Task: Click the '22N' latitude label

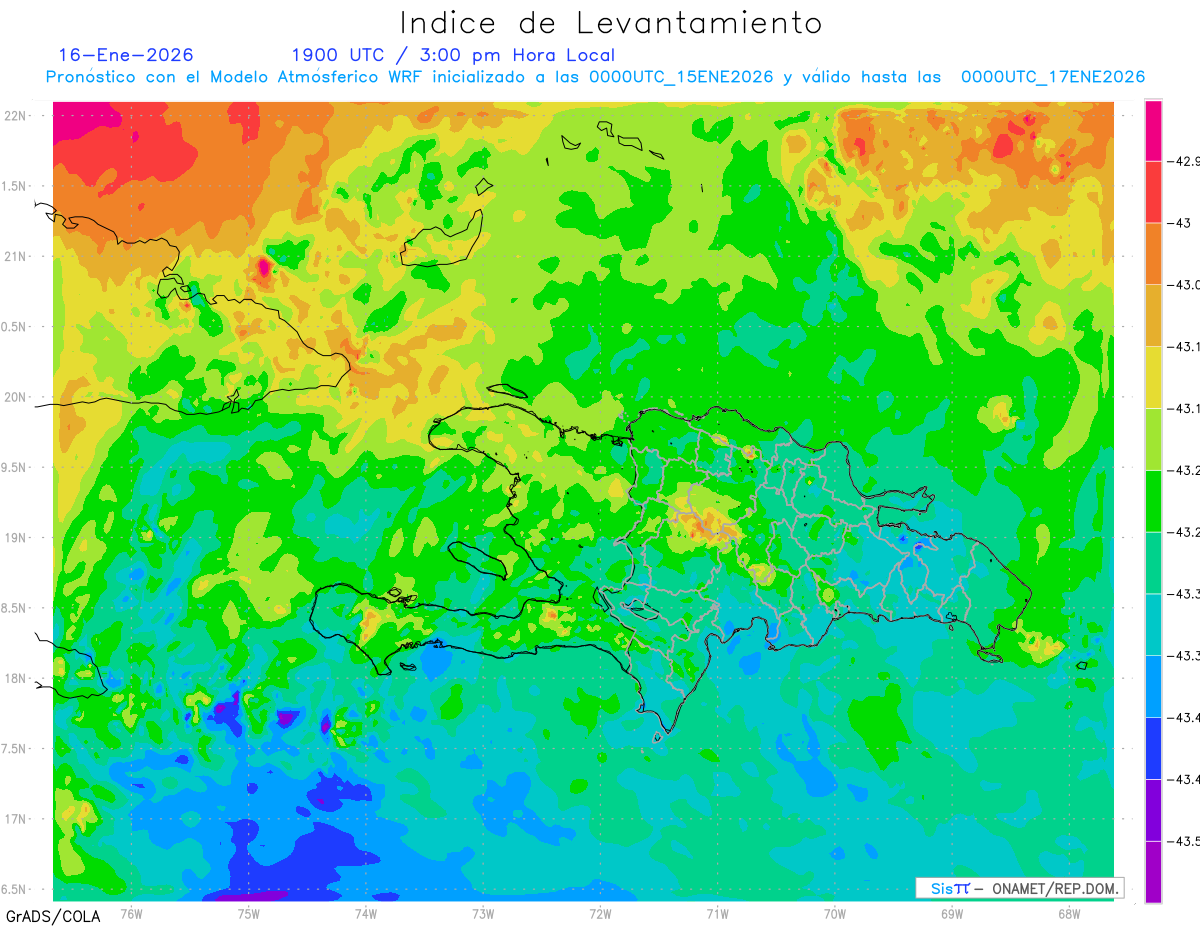Action: tap(16, 116)
